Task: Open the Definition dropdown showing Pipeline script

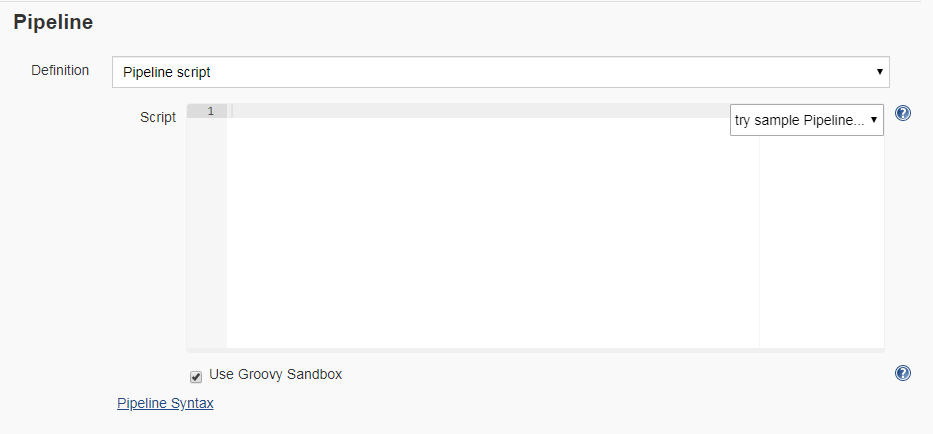Action: 500,72
